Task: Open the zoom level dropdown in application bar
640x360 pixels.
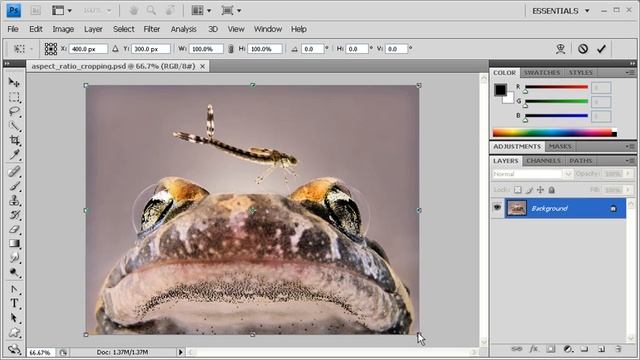Action: click(x=97, y=11)
